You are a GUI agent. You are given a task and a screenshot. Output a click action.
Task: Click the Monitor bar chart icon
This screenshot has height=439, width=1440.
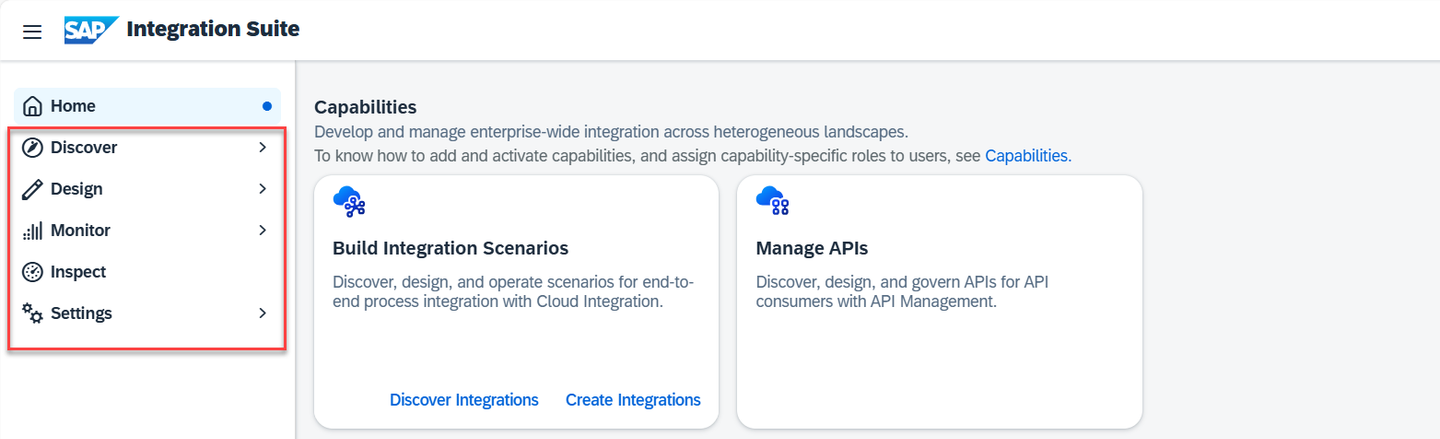[32, 231]
